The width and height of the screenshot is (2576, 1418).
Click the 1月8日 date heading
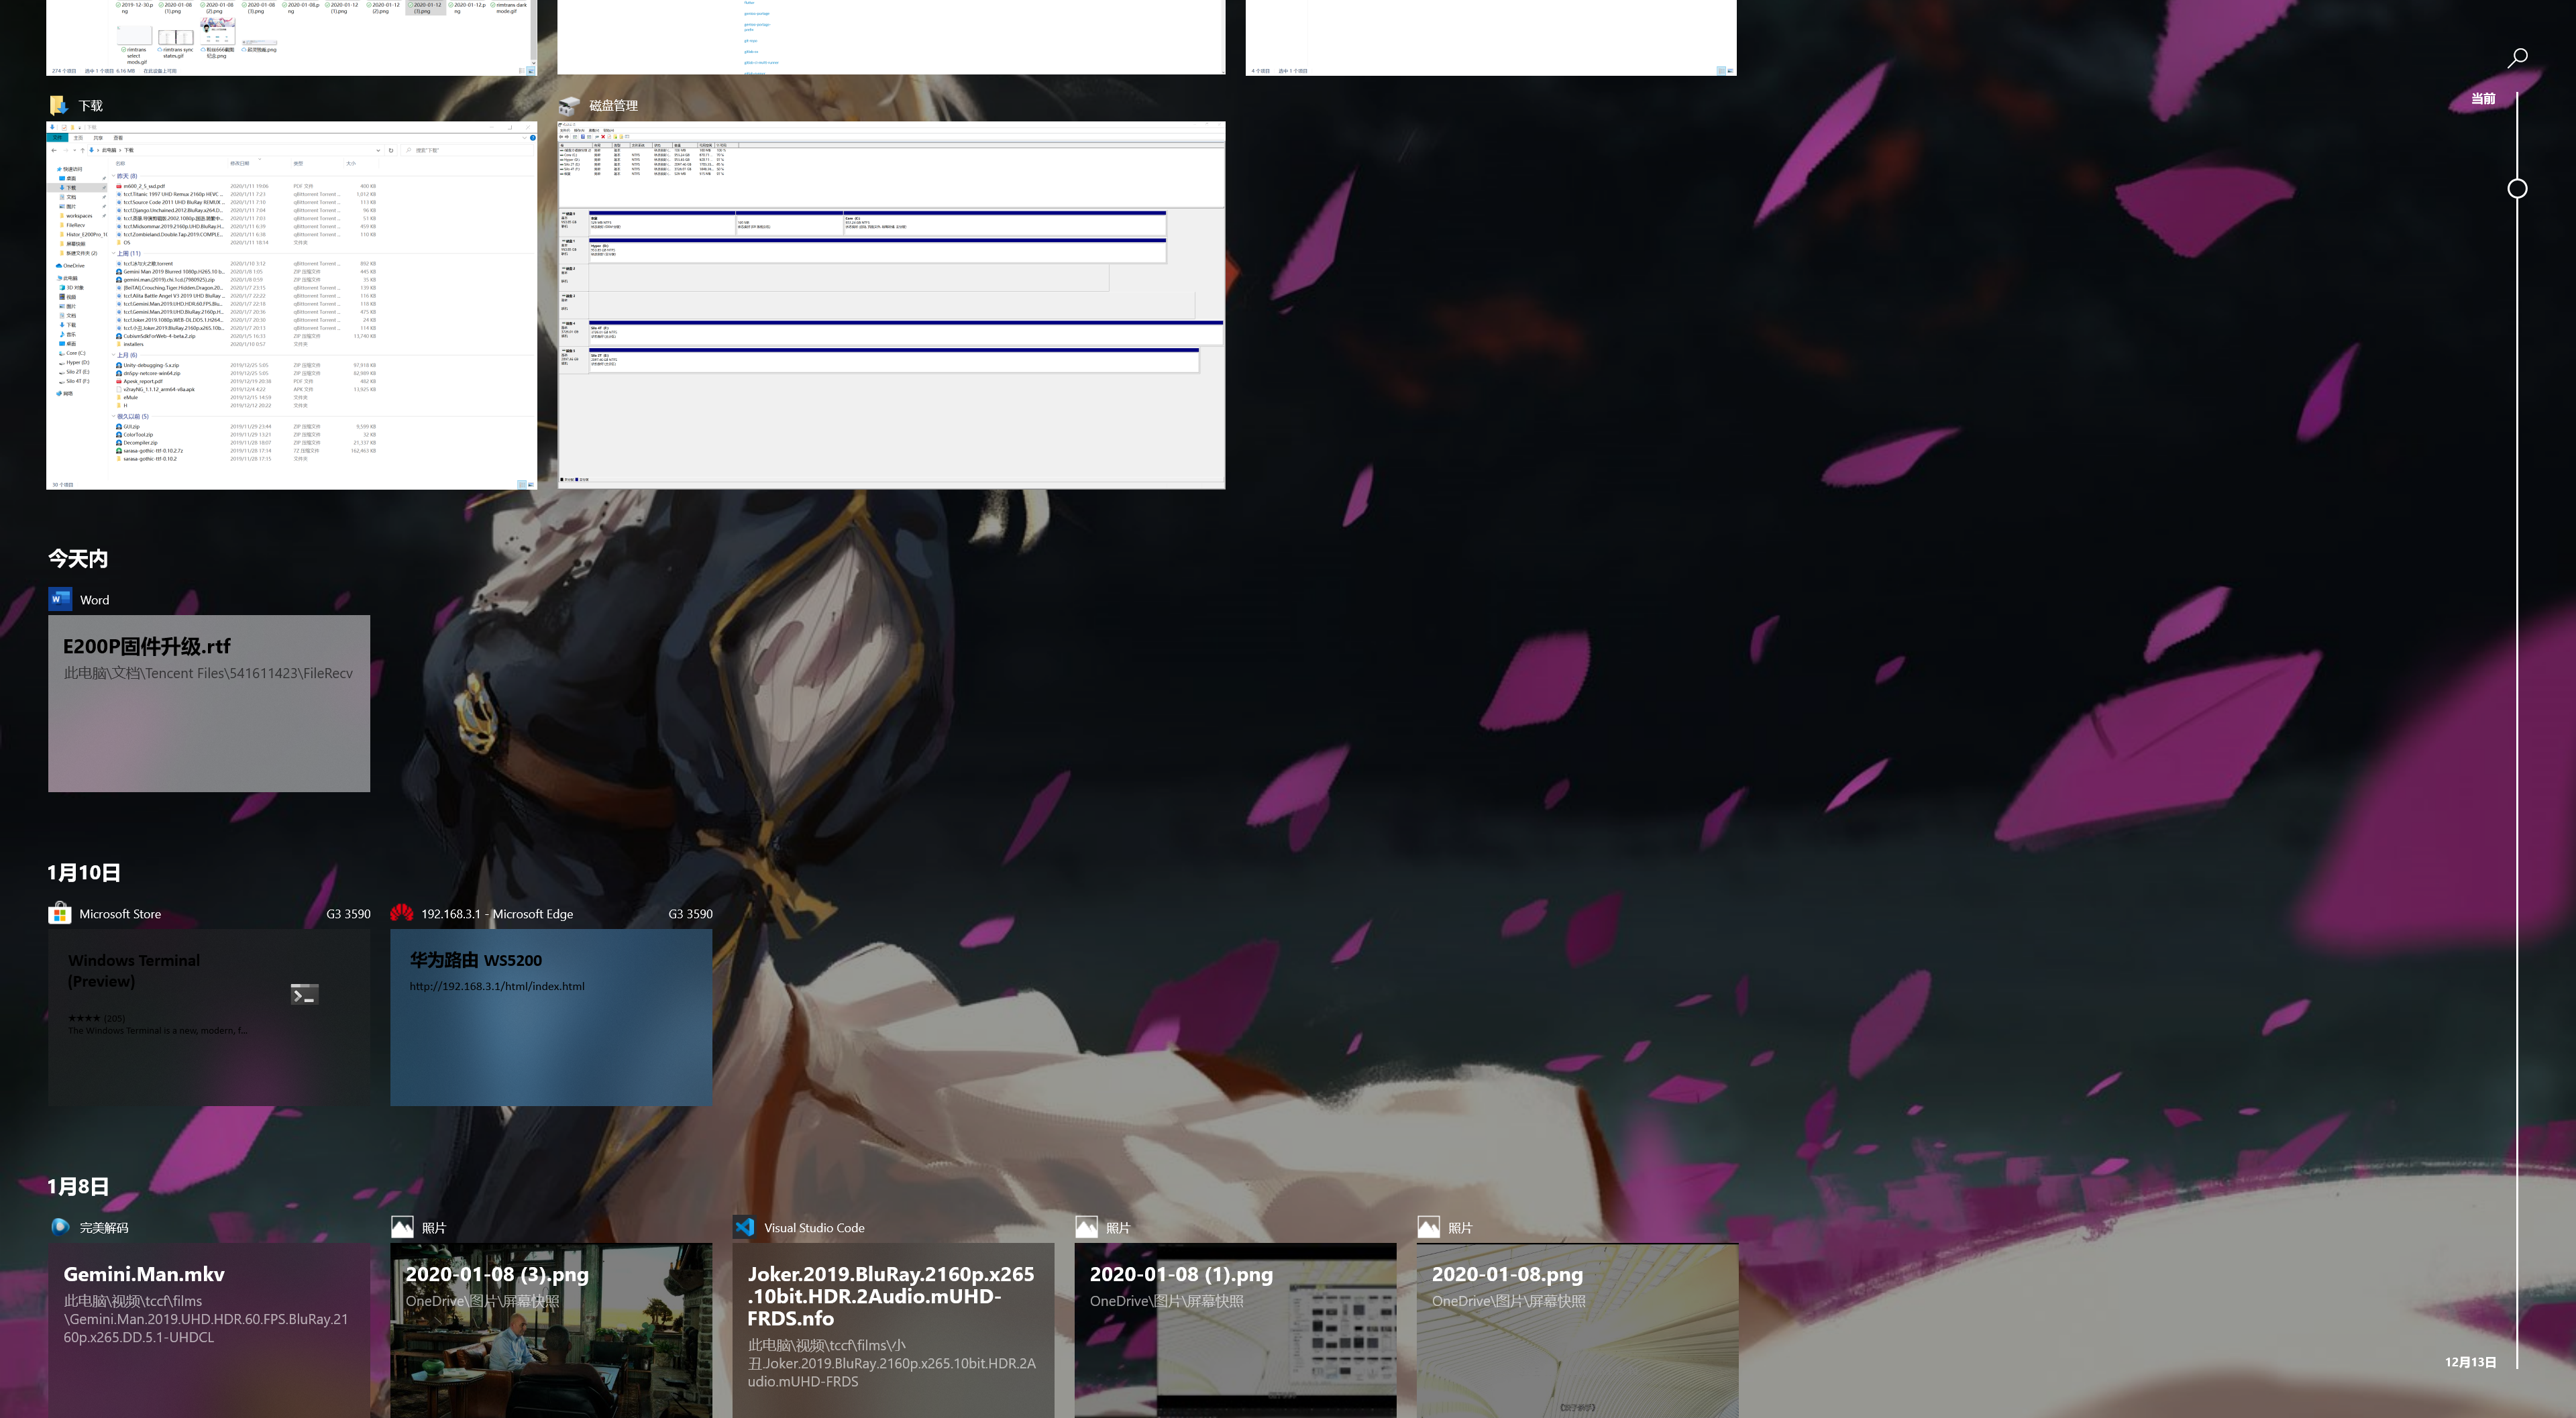[x=78, y=1186]
